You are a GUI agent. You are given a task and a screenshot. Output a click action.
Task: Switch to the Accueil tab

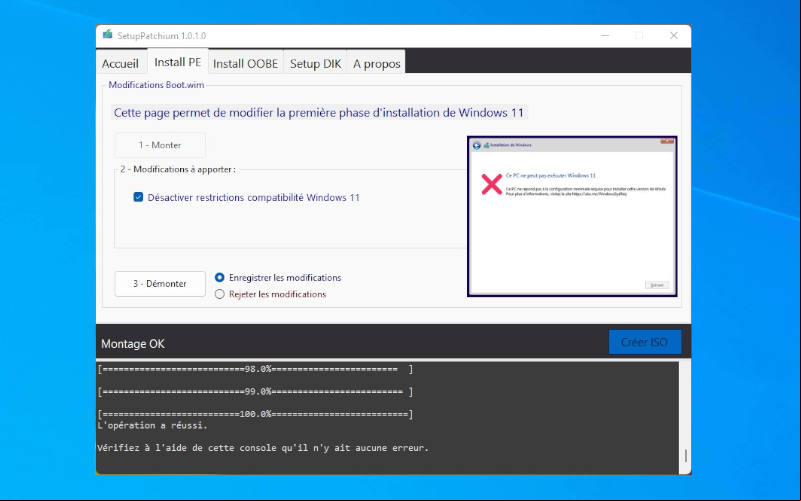120,63
